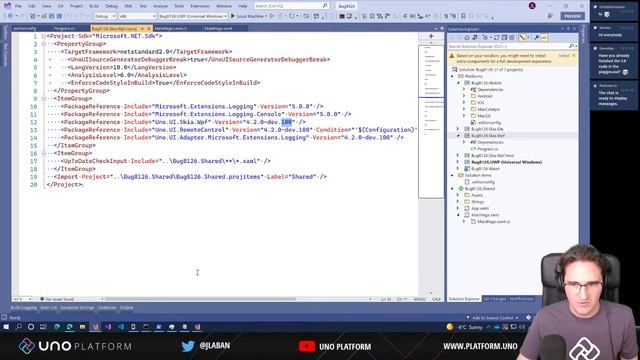Switch to the MainPage.xaml.cs editor tab

click(171, 29)
